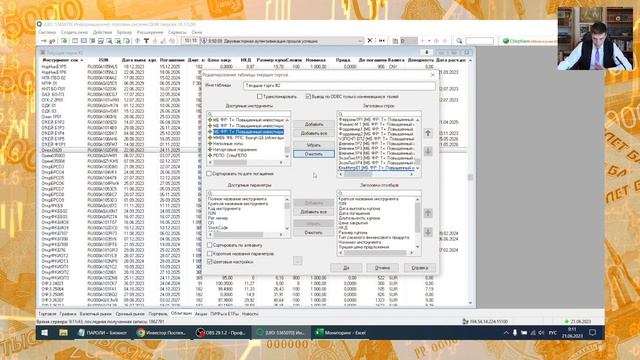Click the connection arrow icon in toolbar
This screenshot has width=640, height=360.
(44, 41)
